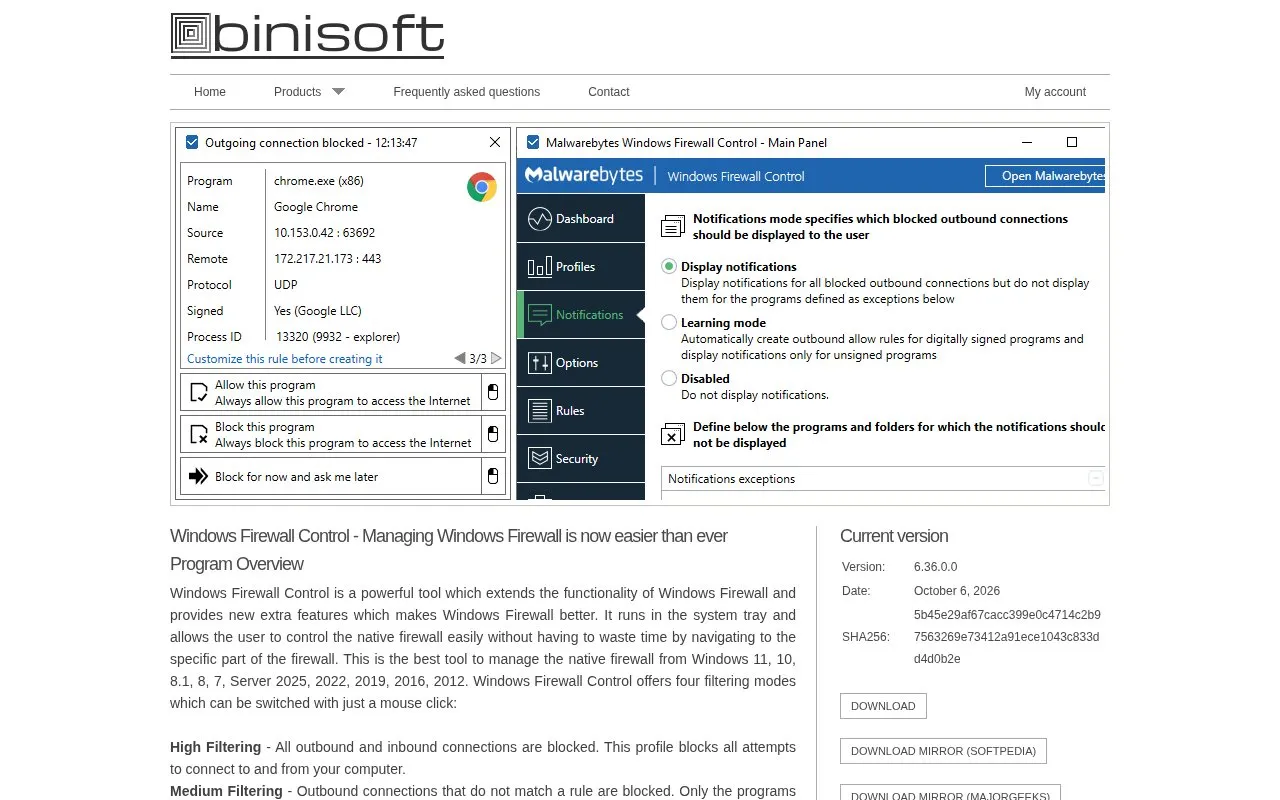
Task: Click the Options sliders icon
Action: tap(540, 363)
